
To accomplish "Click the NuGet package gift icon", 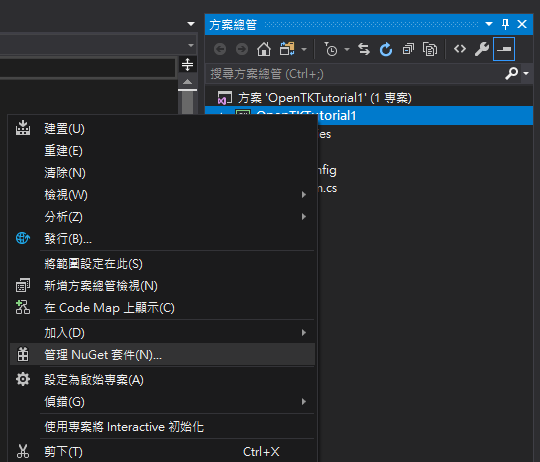I will click(23, 354).
